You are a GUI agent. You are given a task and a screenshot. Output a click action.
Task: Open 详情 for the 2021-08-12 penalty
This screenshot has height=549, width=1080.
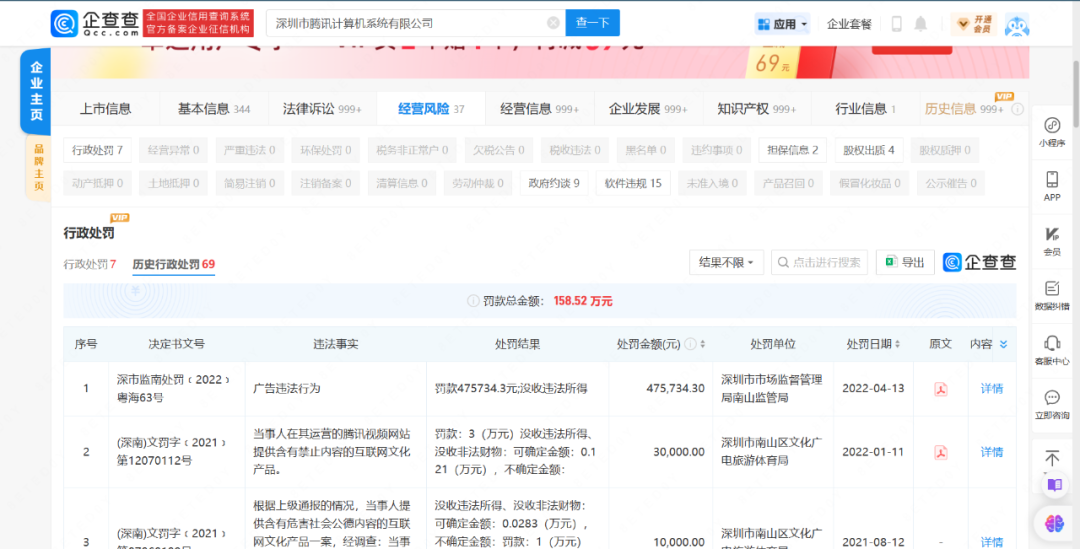coord(991,542)
